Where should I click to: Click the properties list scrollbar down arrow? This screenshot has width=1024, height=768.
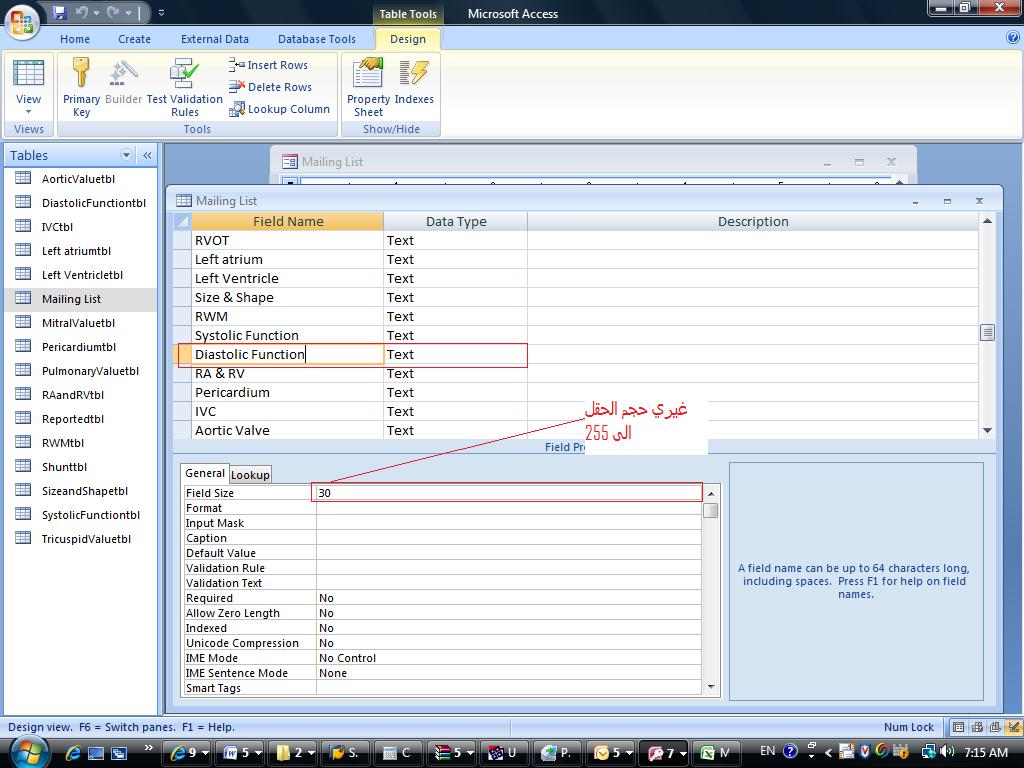tap(711, 687)
